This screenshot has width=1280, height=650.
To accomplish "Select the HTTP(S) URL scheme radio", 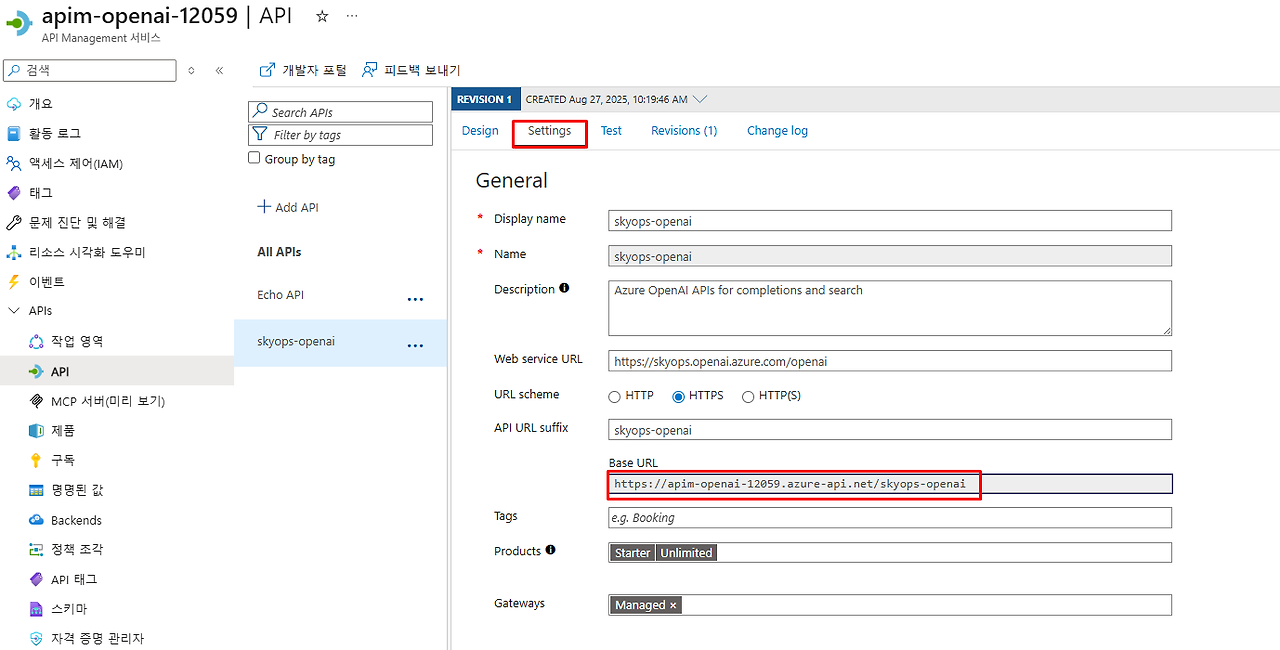I will 748,396.
